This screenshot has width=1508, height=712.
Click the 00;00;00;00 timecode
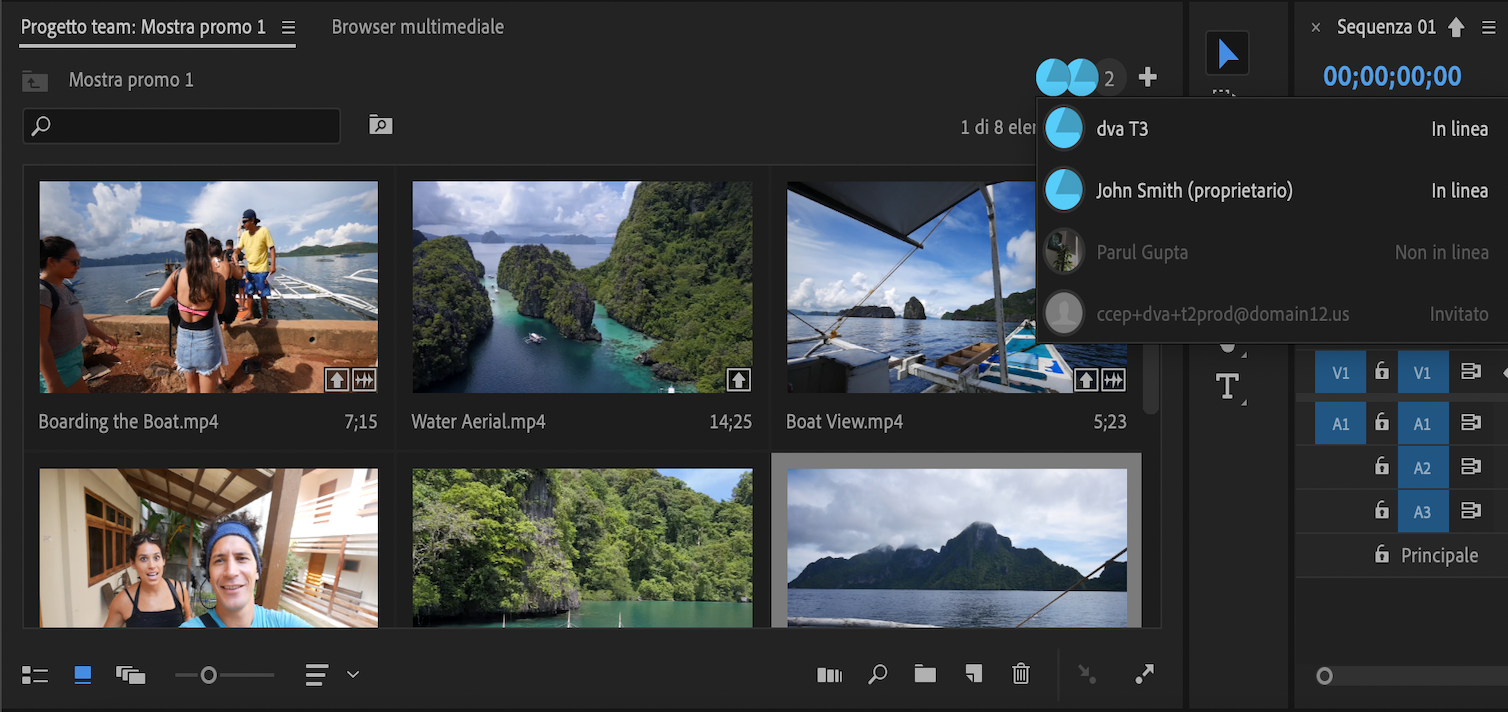click(x=1392, y=76)
